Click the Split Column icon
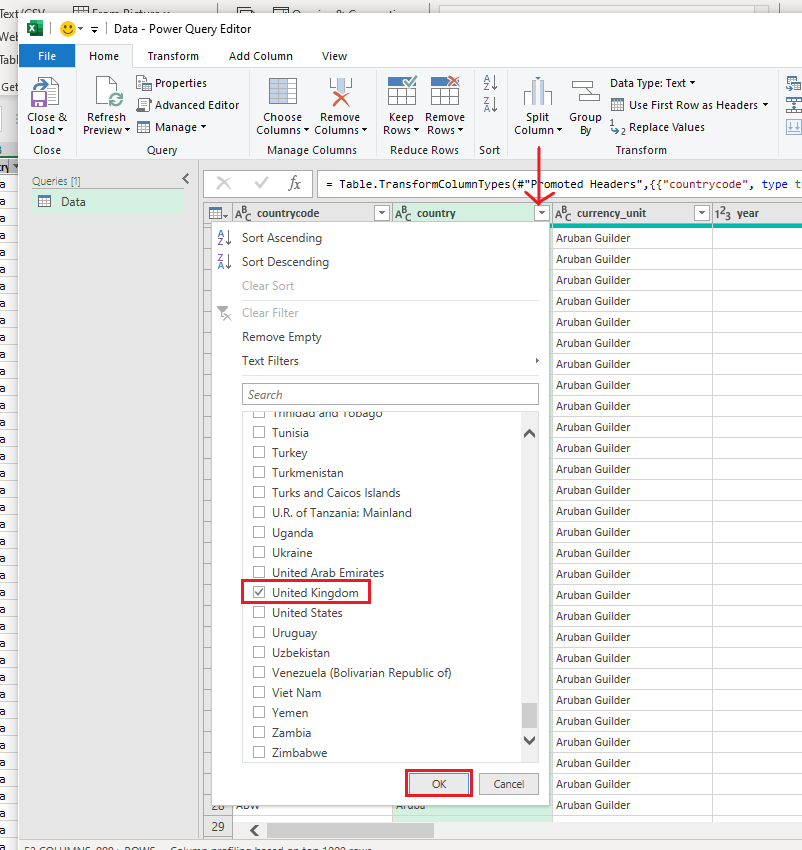This screenshot has height=850, width=802. [x=537, y=92]
